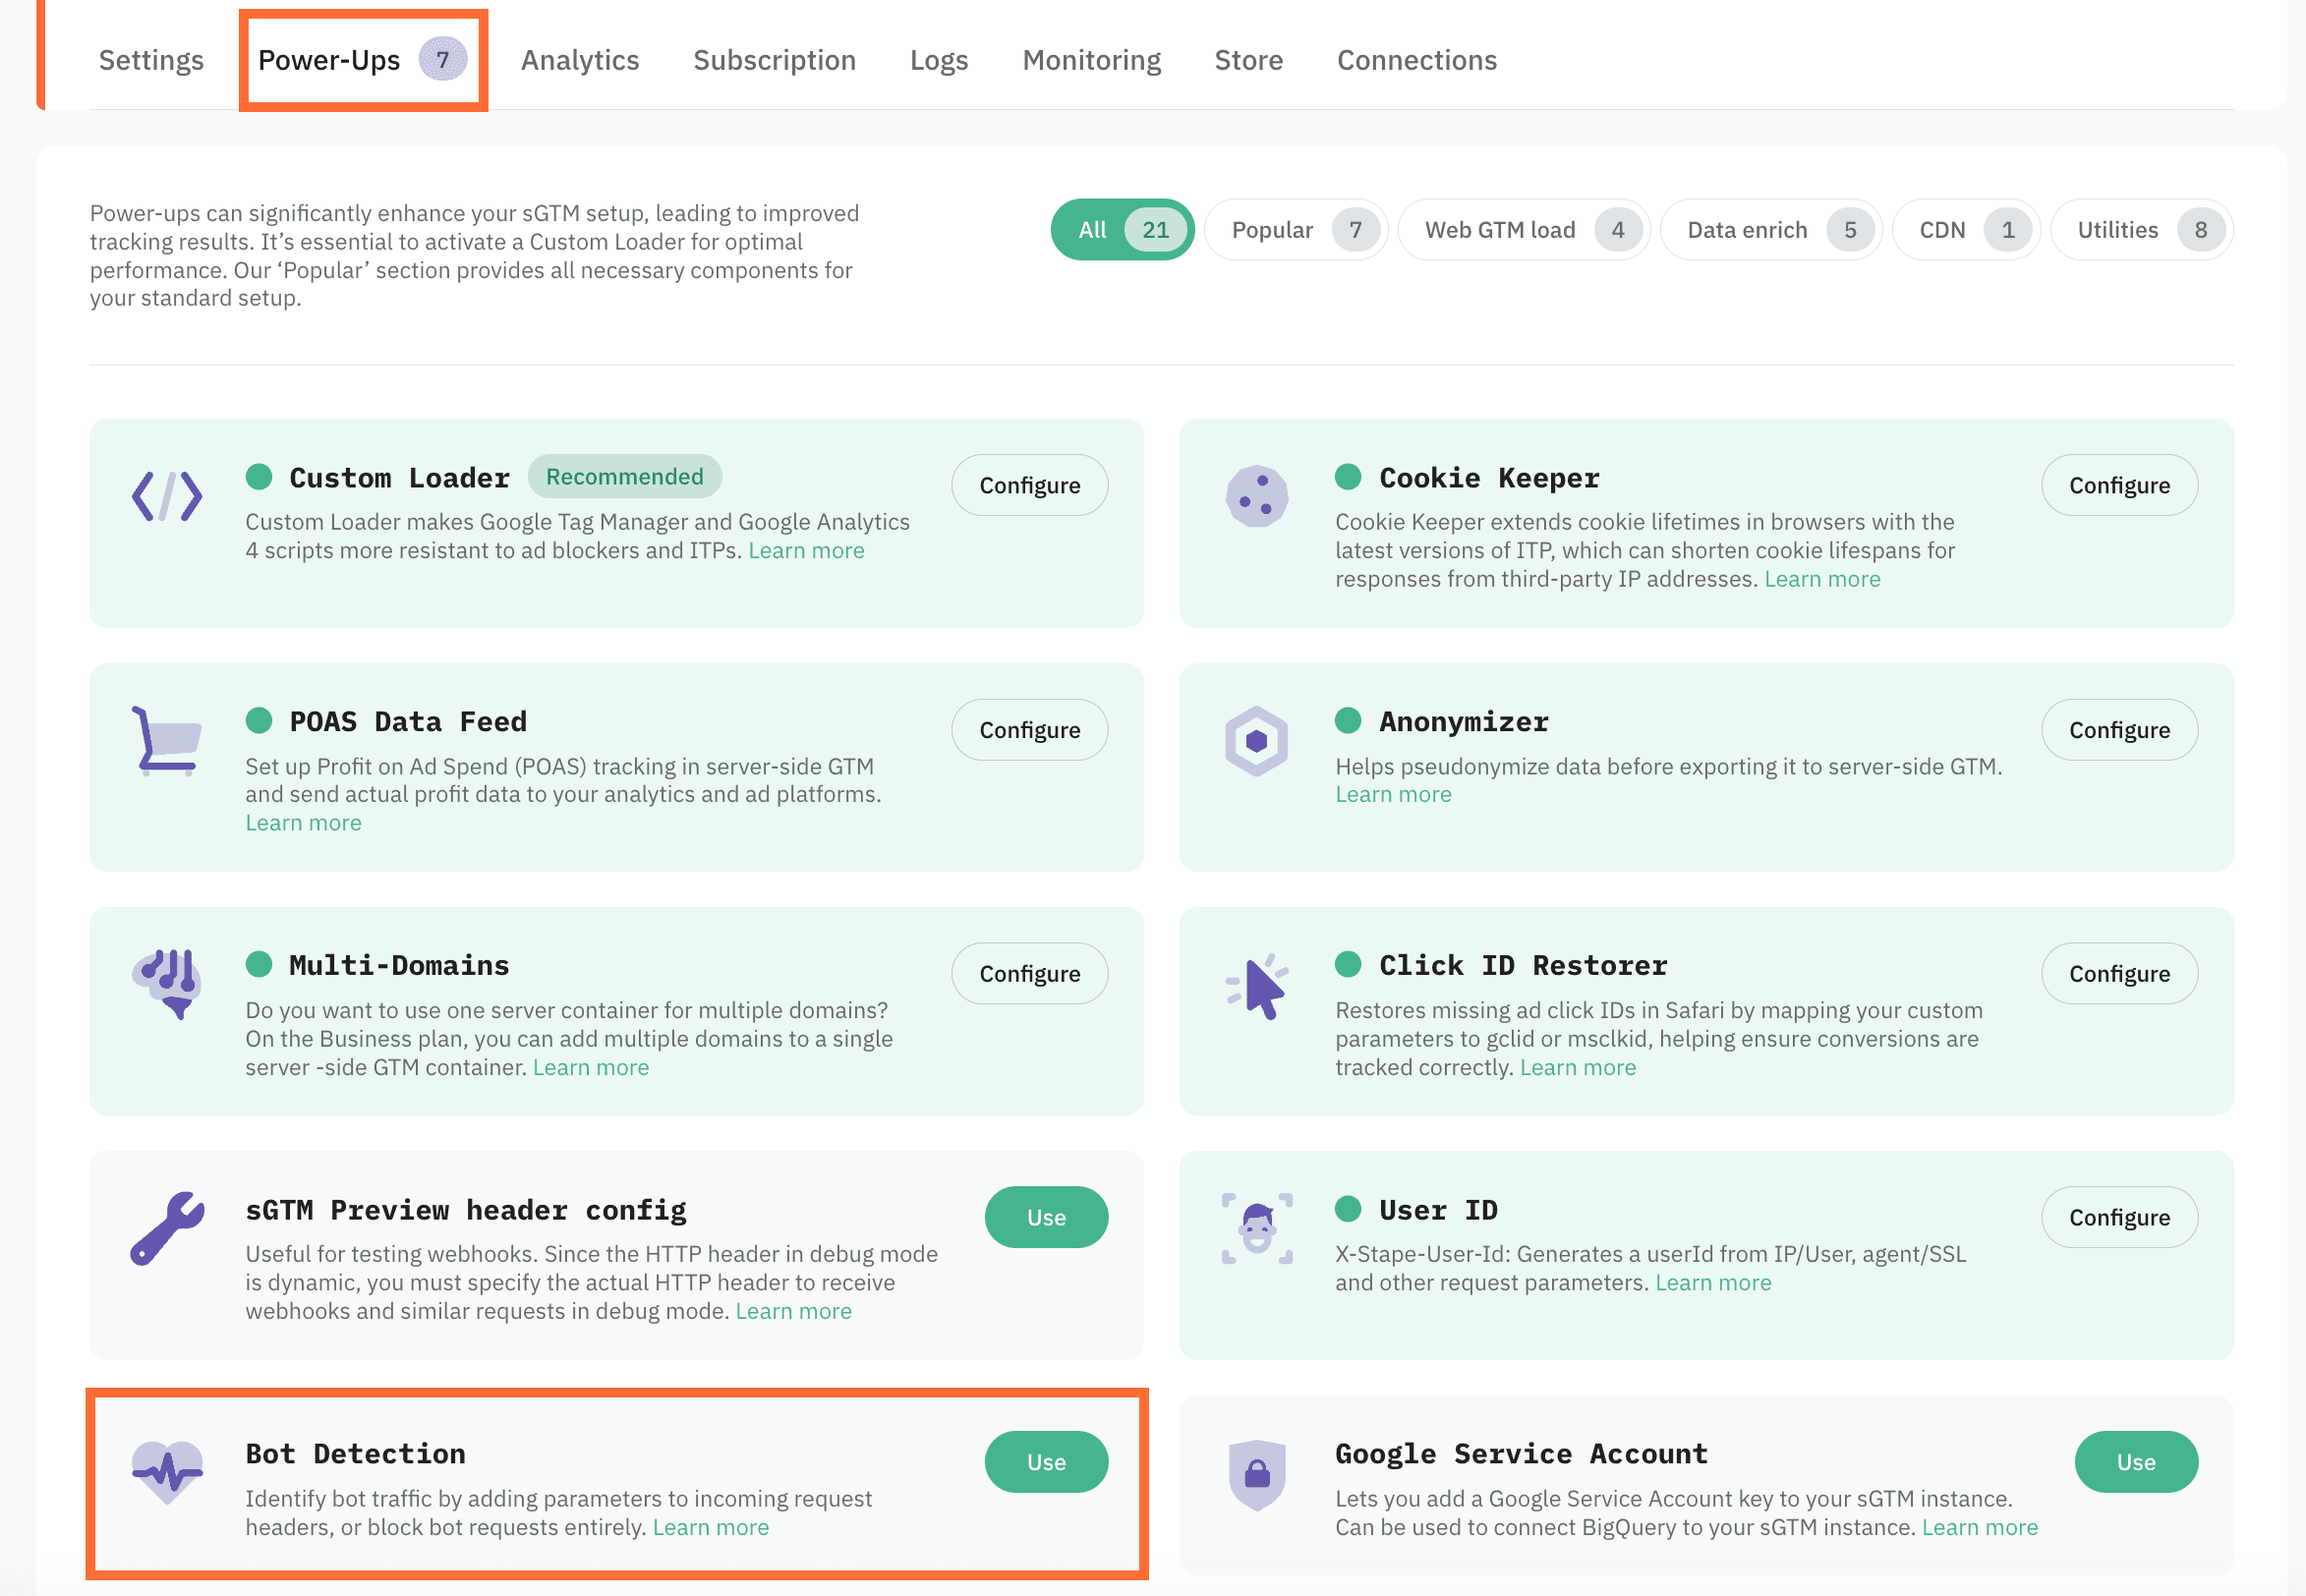
Task: Select the Data enrich filter
Action: (x=1770, y=229)
